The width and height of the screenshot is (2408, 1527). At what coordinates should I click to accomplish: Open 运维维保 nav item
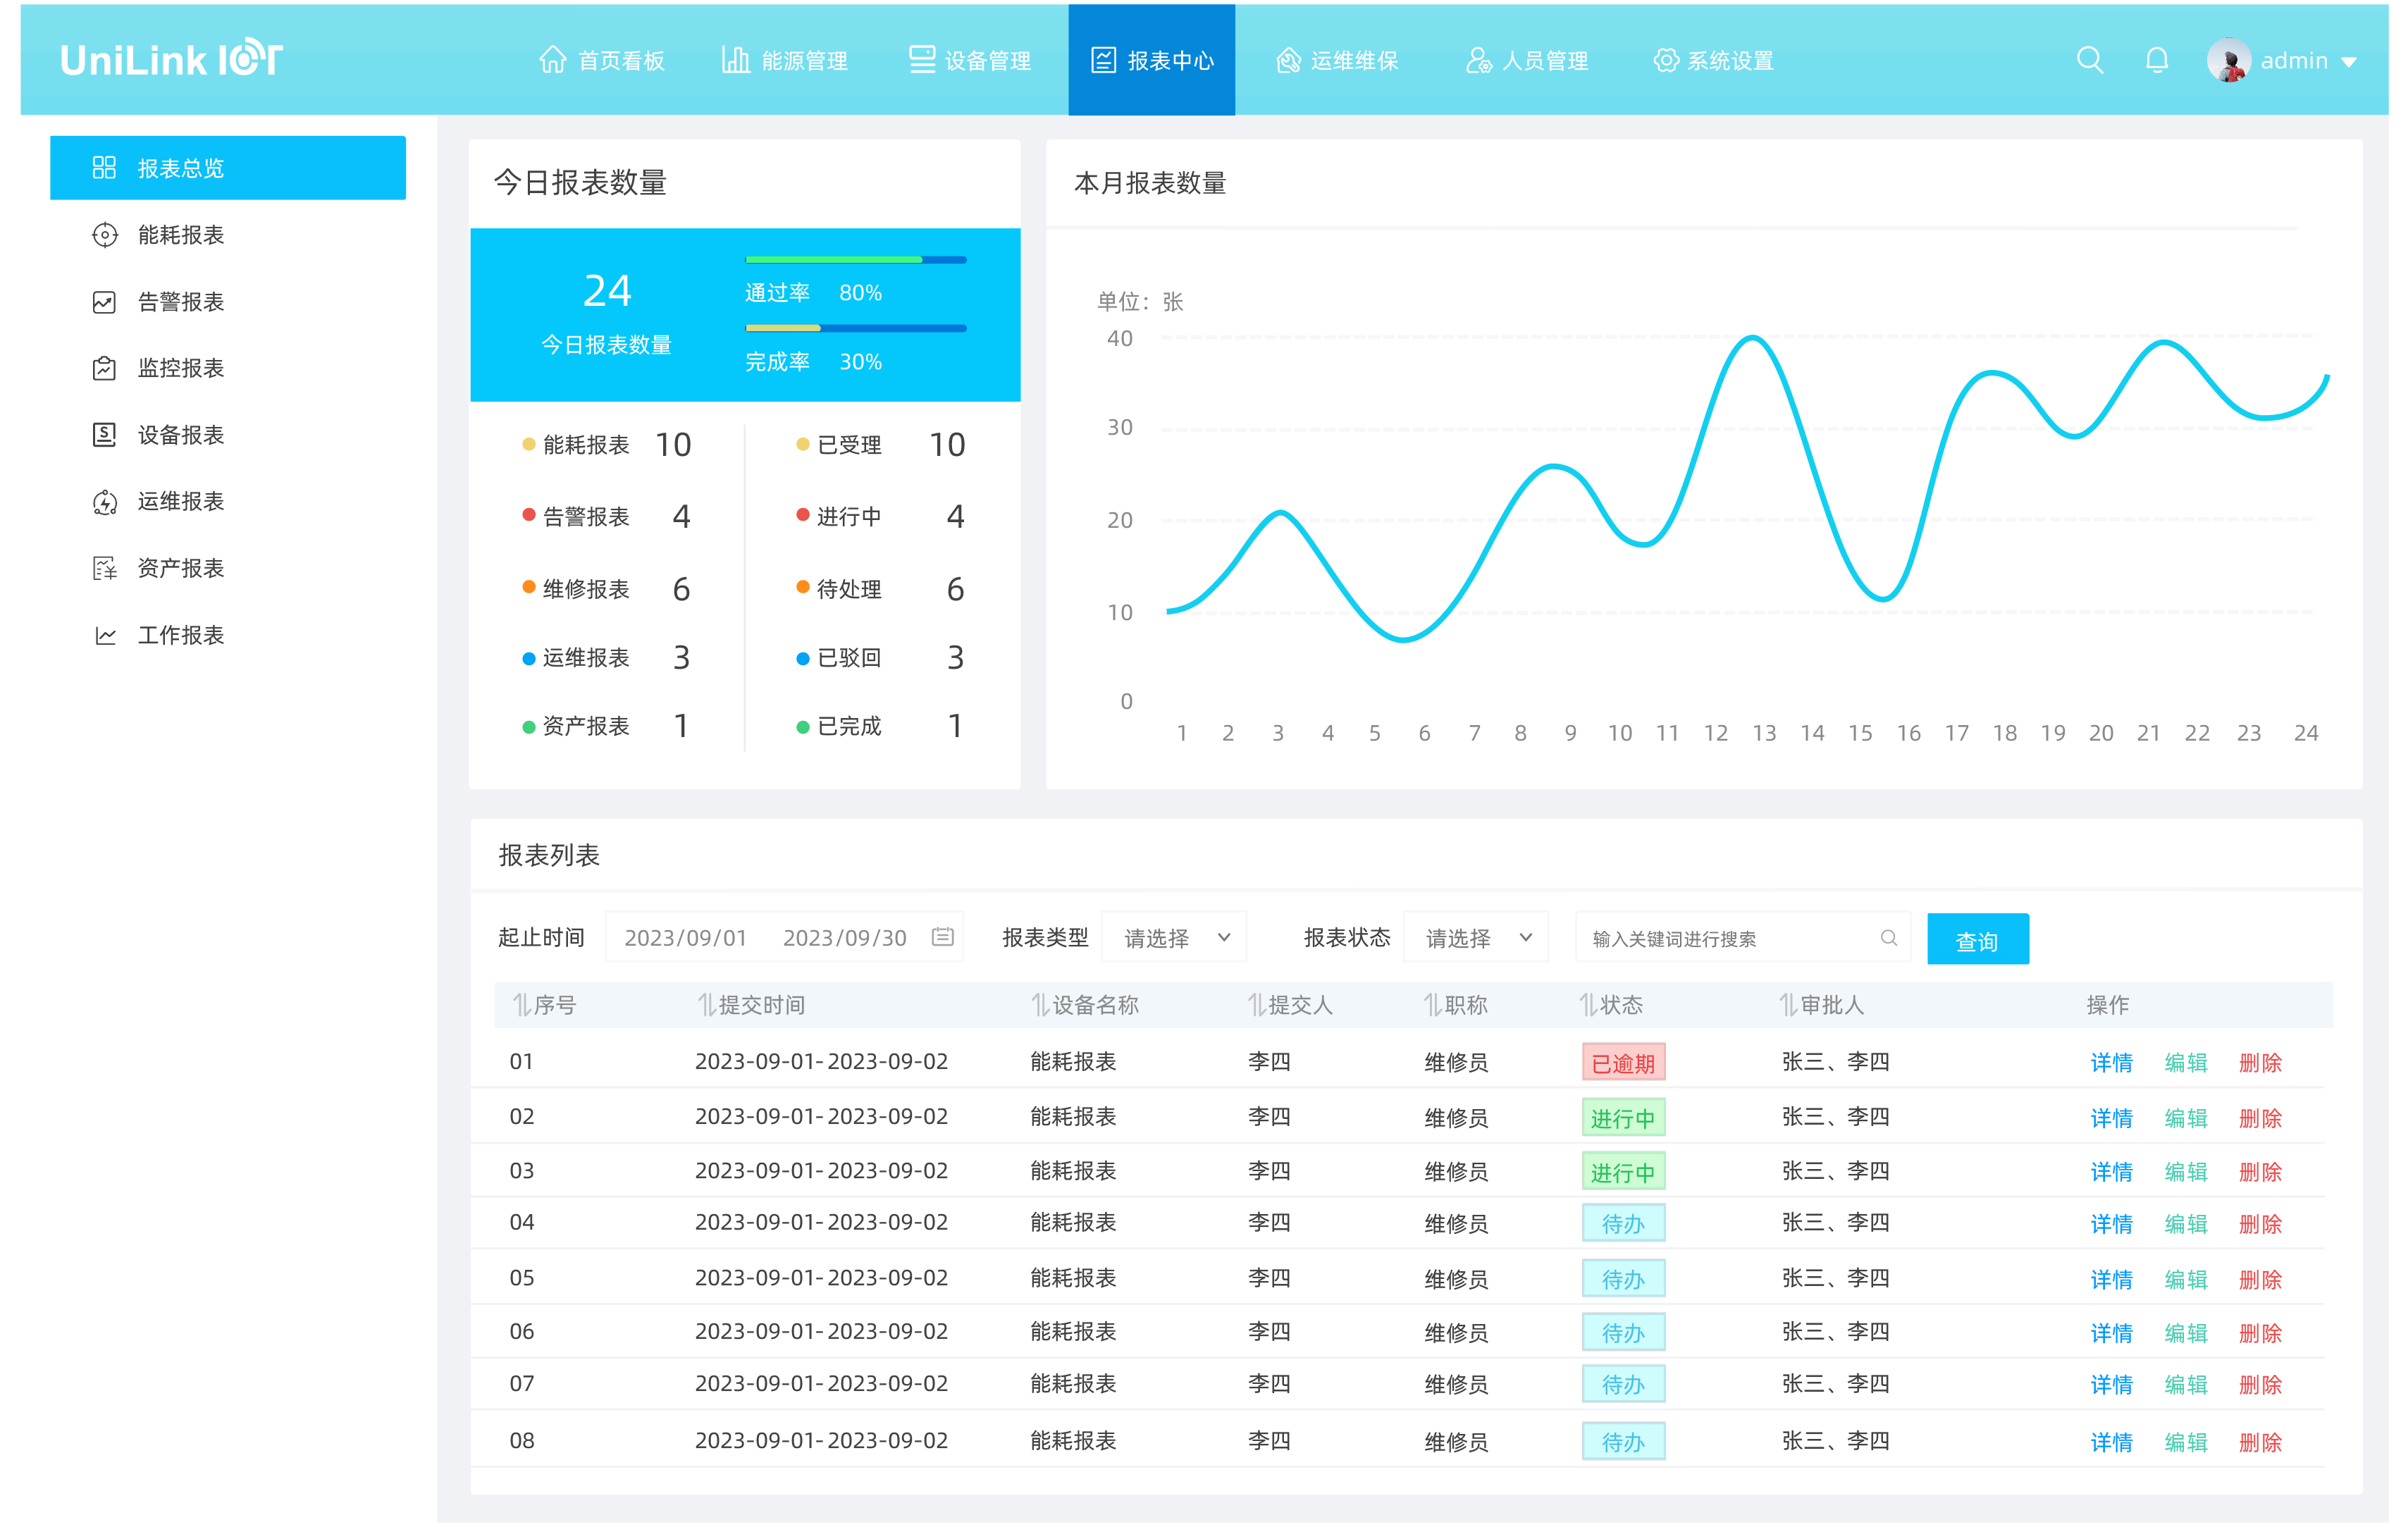pyautogui.click(x=1337, y=60)
